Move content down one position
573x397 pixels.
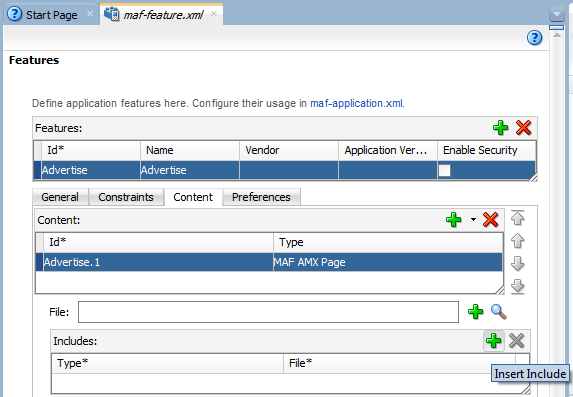pyautogui.click(x=517, y=264)
